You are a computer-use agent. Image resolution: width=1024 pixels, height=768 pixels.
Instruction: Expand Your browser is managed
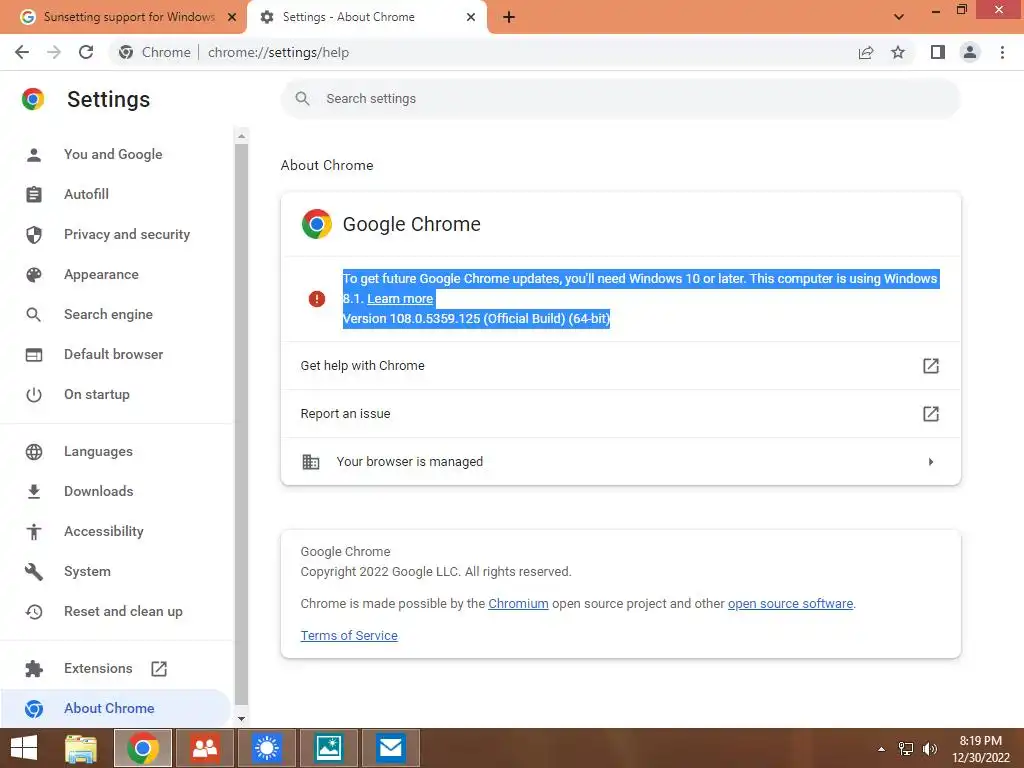620,462
